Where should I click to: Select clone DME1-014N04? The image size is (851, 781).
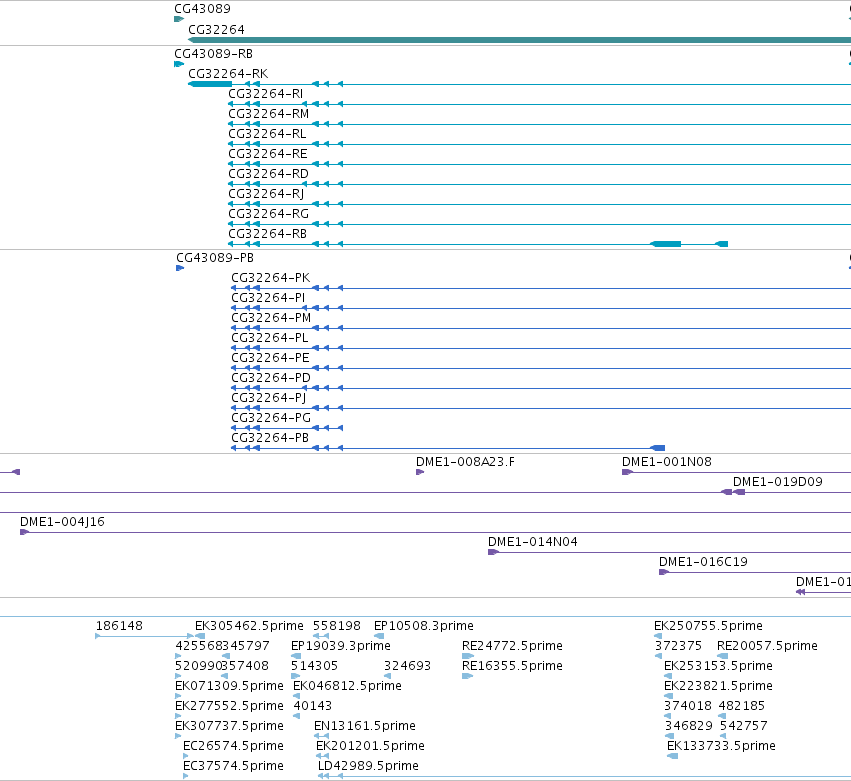click(532, 543)
